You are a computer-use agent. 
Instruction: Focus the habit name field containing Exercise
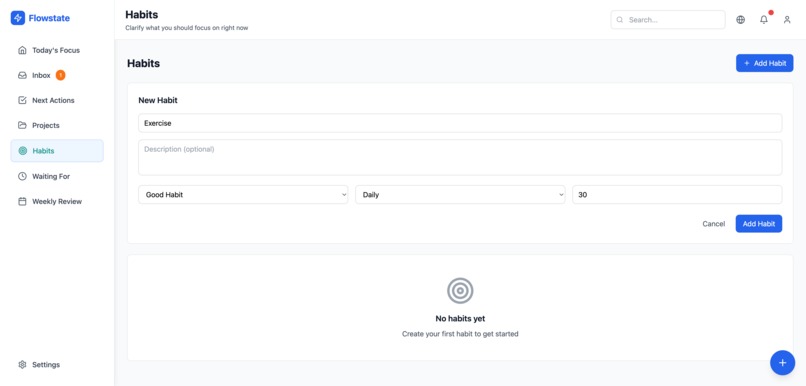coord(460,123)
